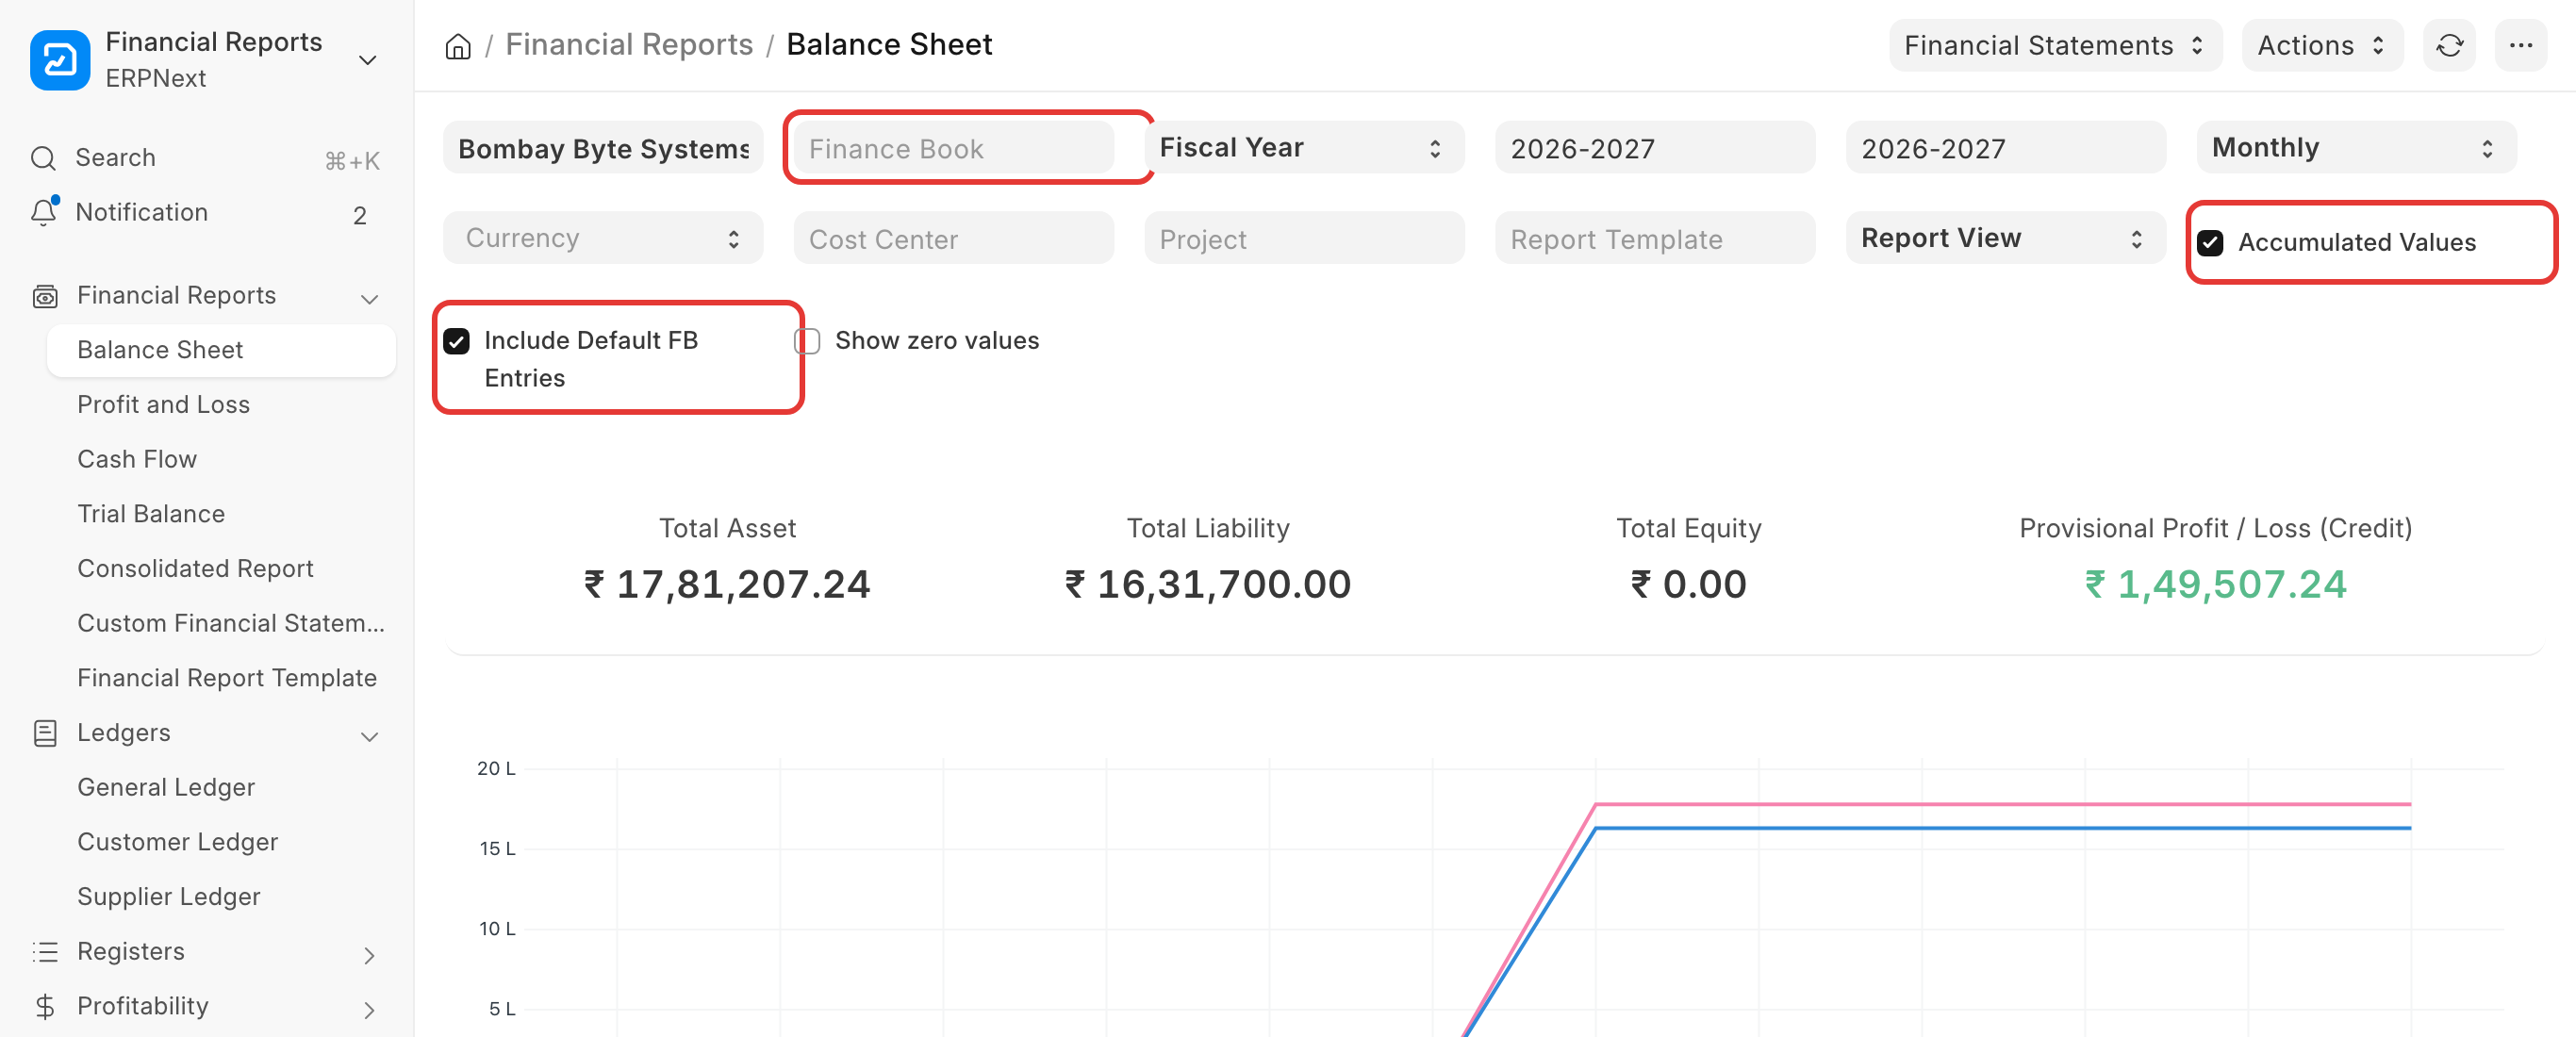Enable the Show zero values checkbox
Screen dimensions: 2576x1037
[807, 341]
